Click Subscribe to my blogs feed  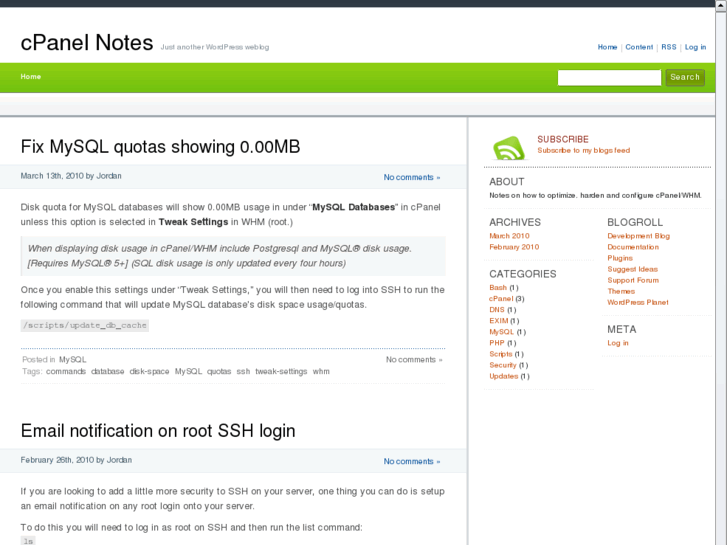pos(584,150)
